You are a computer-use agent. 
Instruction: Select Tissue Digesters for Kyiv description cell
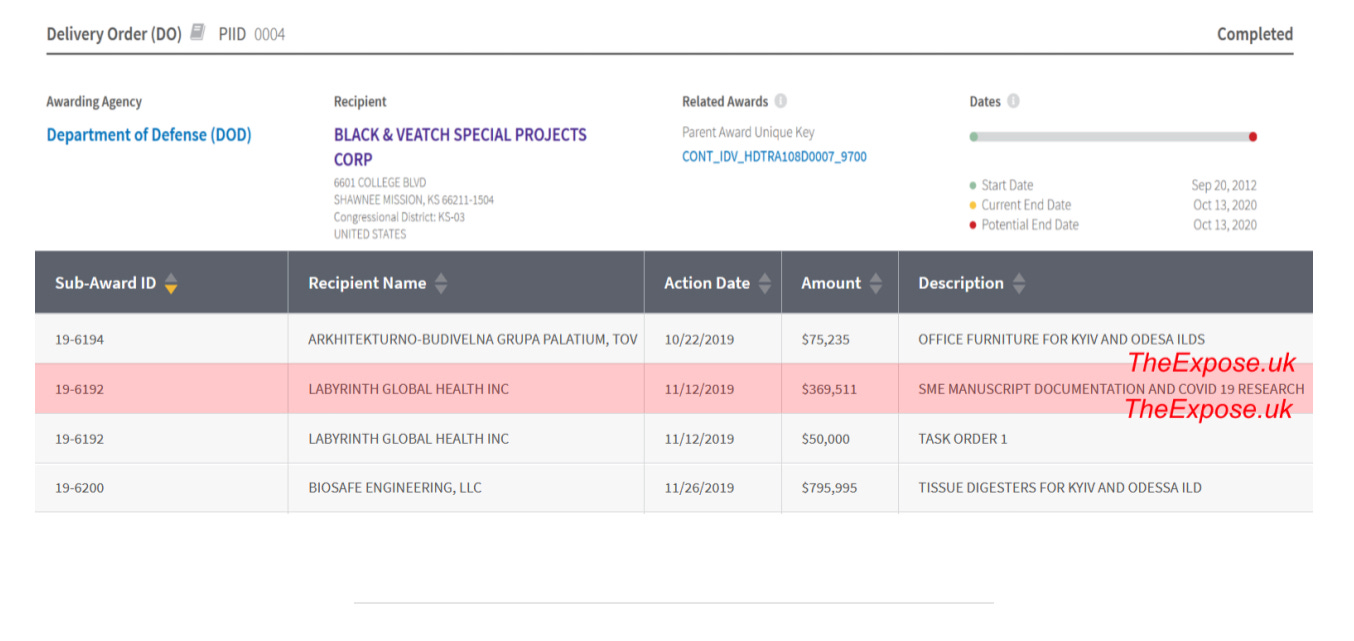(1105, 488)
